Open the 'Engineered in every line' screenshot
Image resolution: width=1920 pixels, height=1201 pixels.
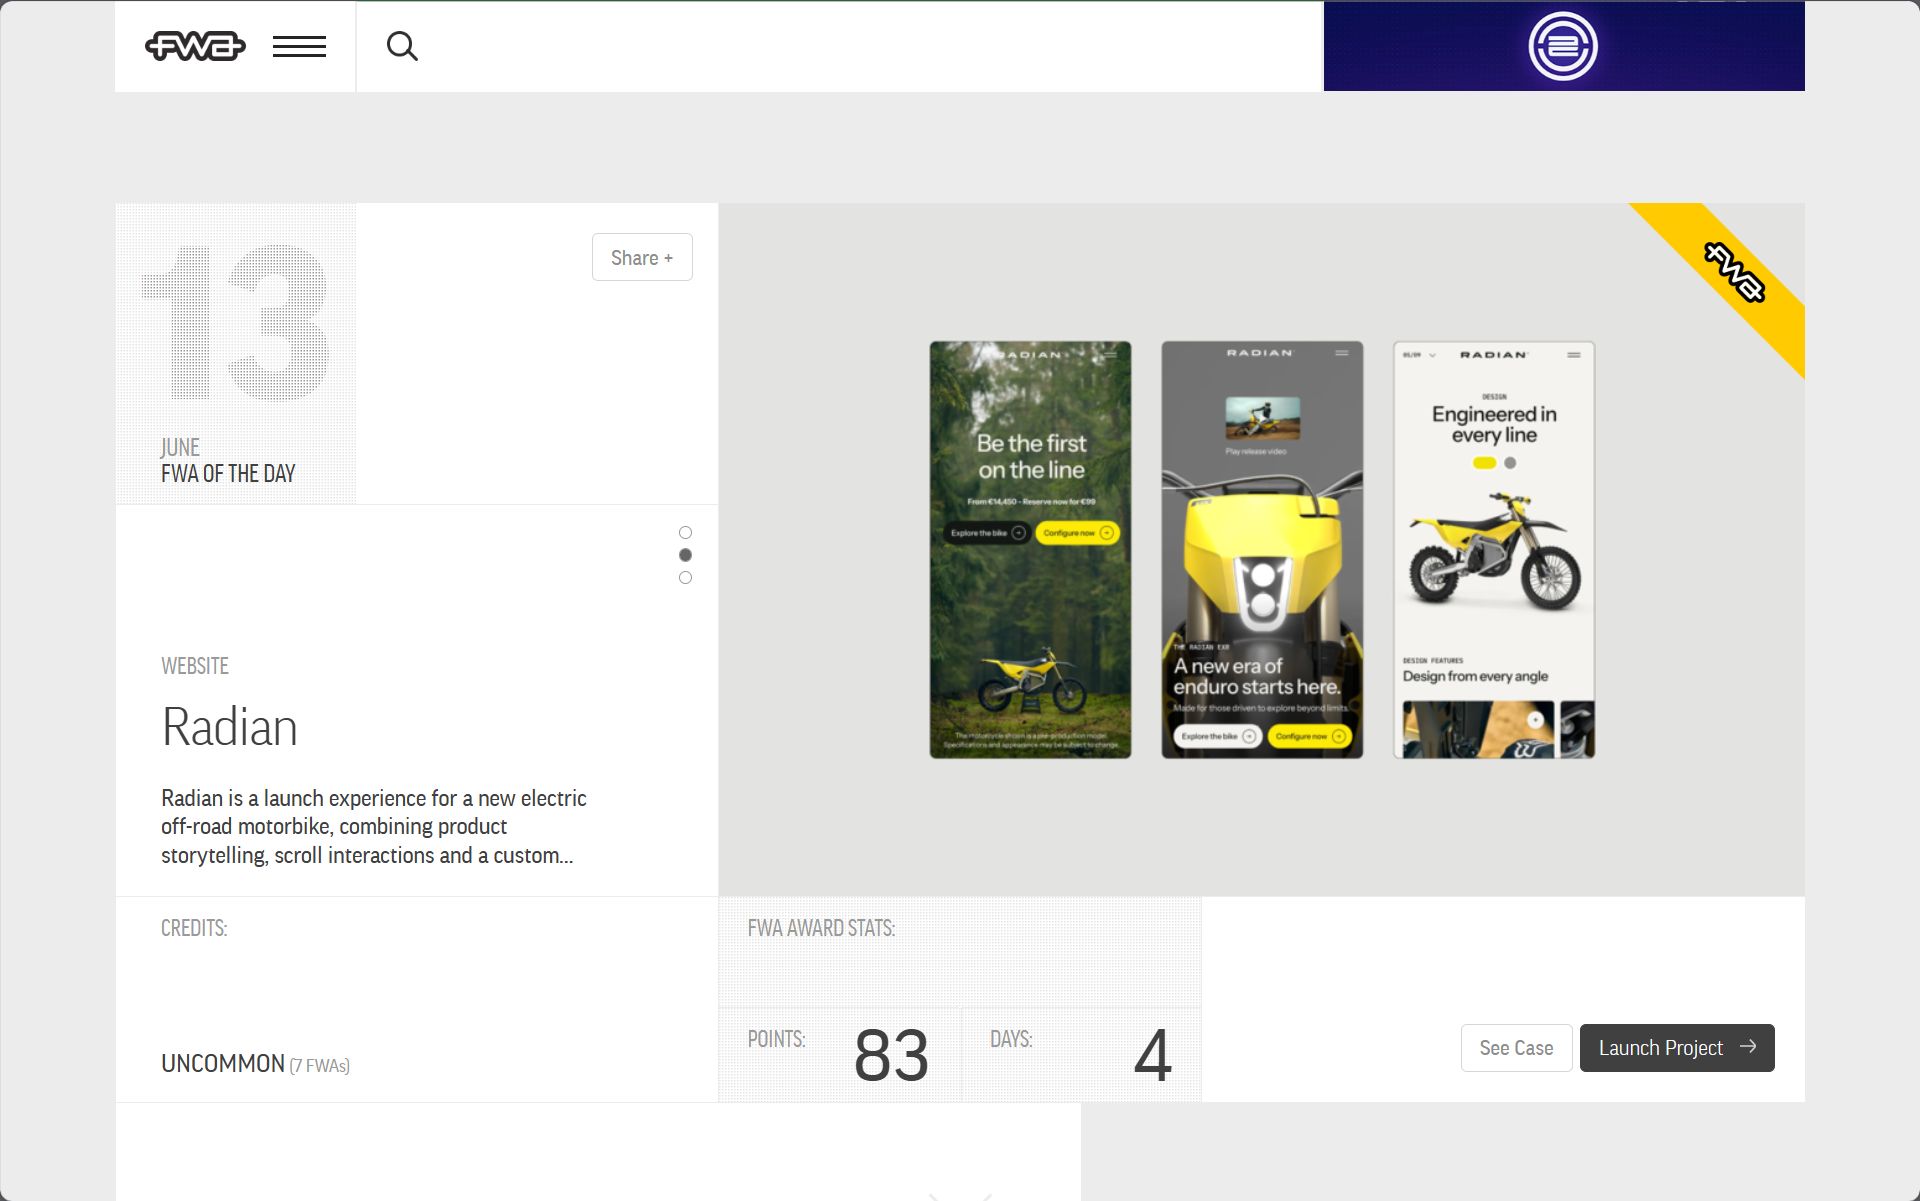pos(1494,550)
